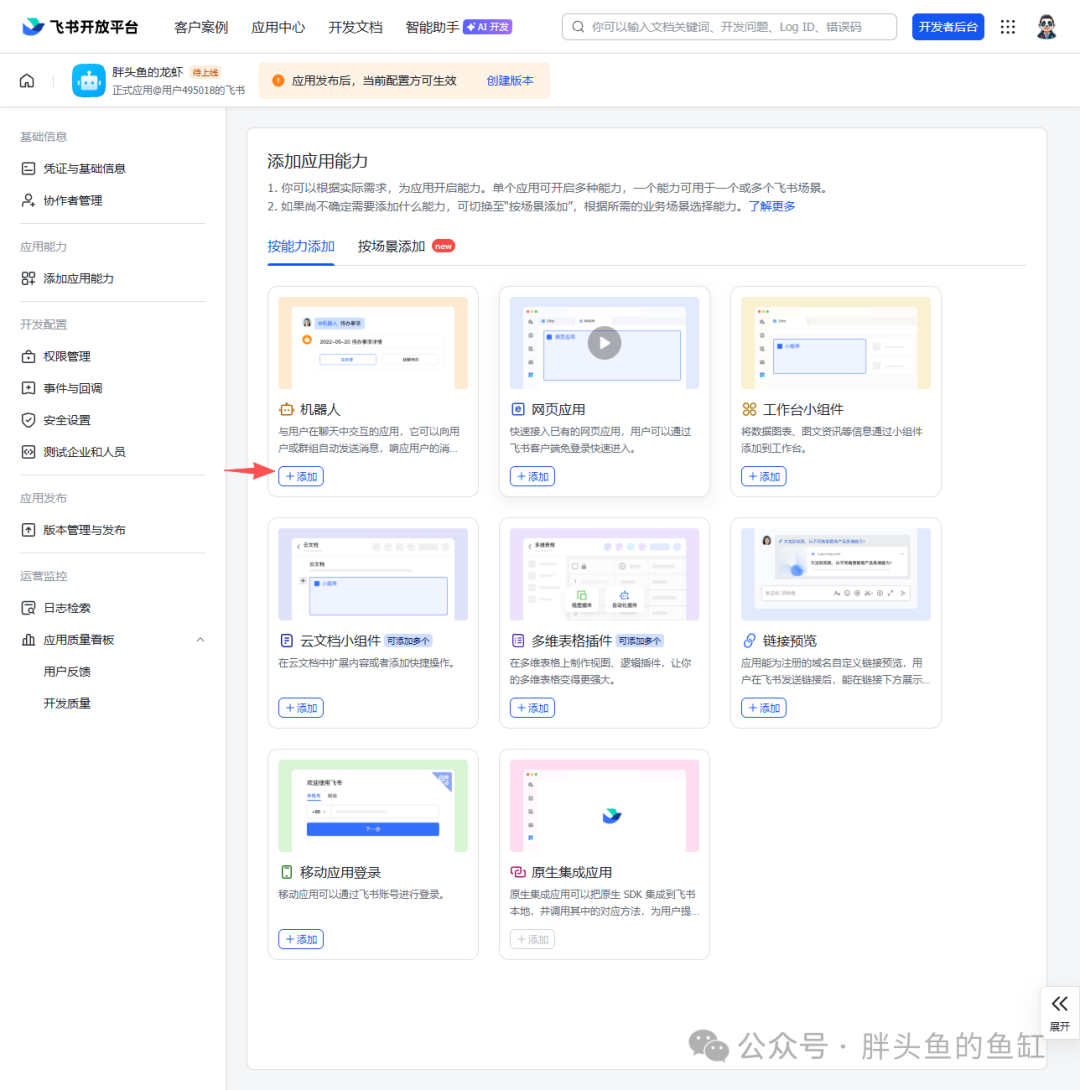Click the 安全设置 shield icon
This screenshot has width=1080, height=1090.
tap(28, 420)
